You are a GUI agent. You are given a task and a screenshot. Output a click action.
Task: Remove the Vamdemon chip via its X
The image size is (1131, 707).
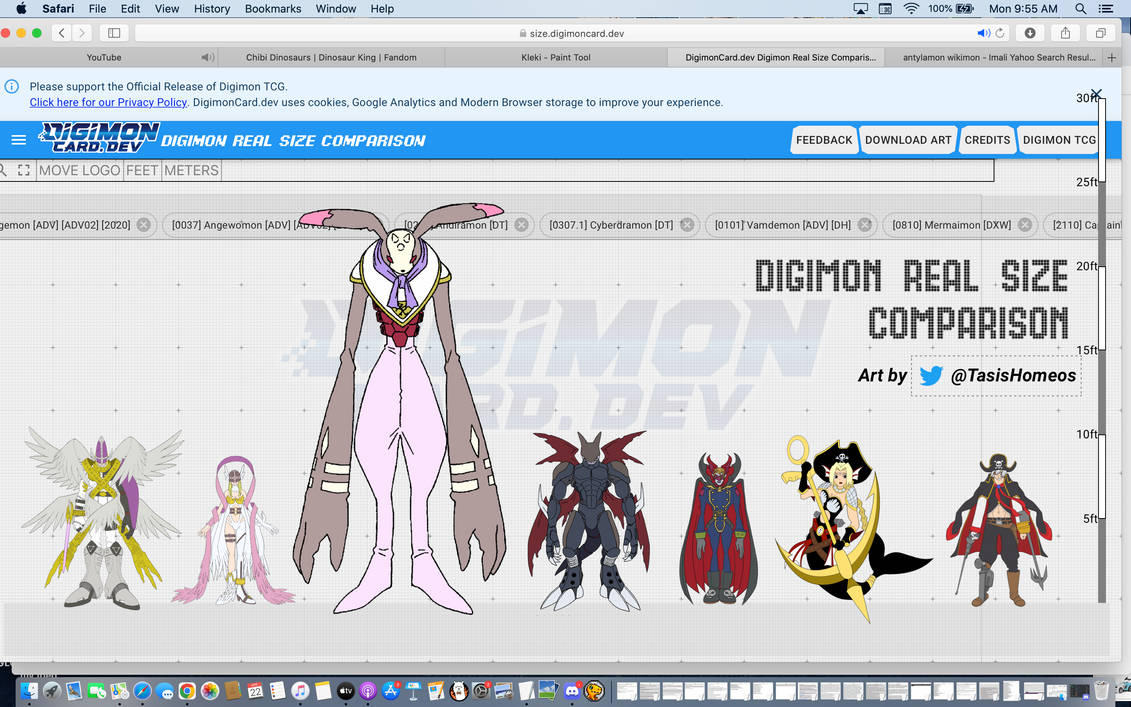point(865,225)
